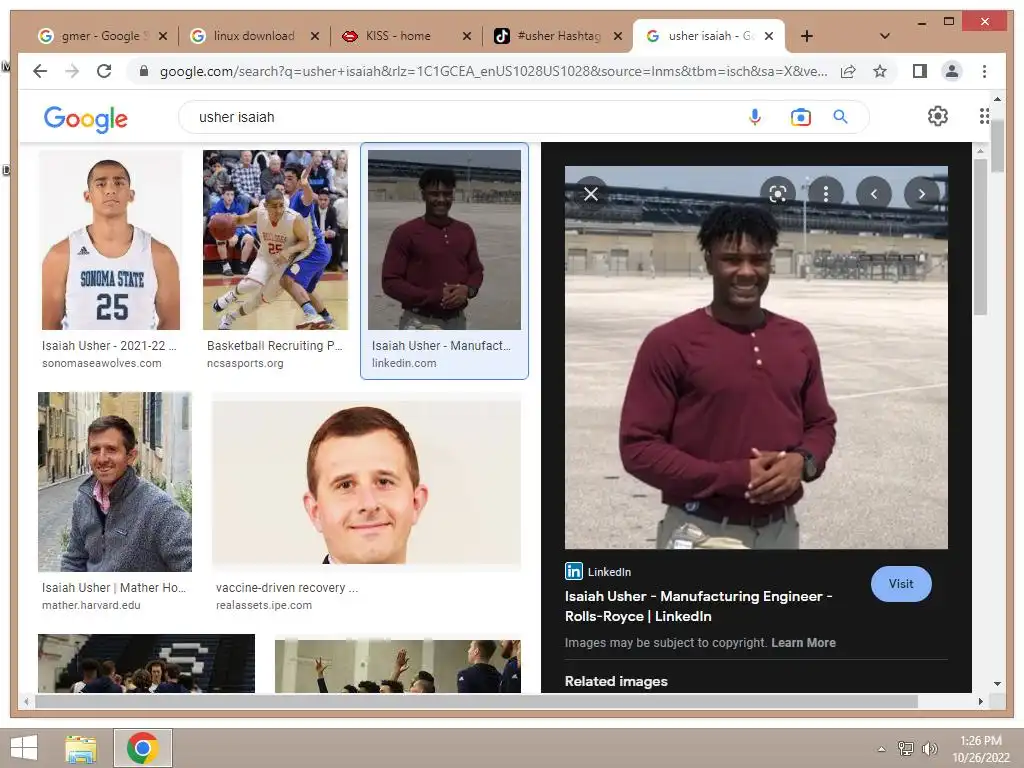Open the mather.harvard.edu gray fleece thumbnail
1024x768 pixels.
(x=115, y=482)
